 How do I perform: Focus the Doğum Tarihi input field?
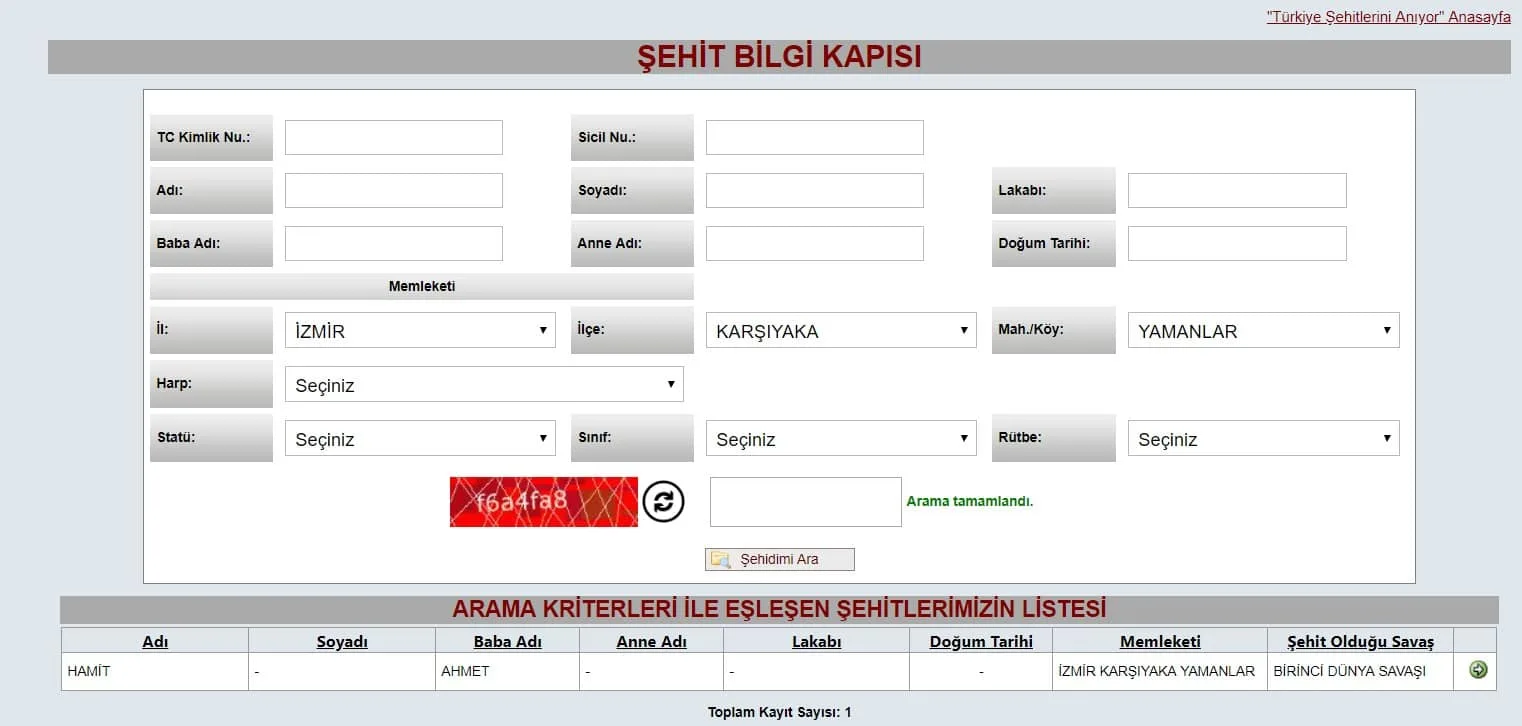point(1237,244)
